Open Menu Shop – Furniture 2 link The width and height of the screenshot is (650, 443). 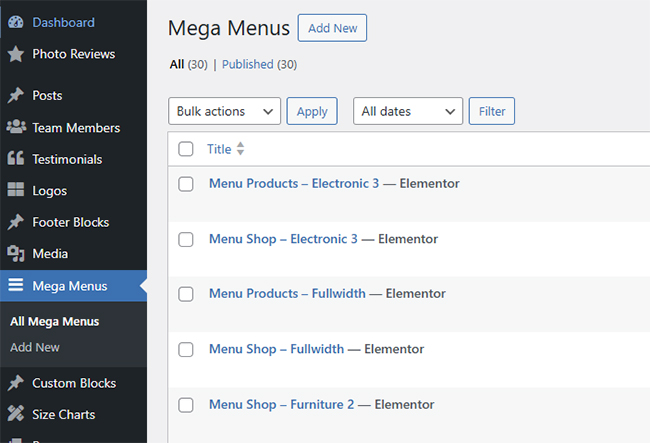click(281, 404)
